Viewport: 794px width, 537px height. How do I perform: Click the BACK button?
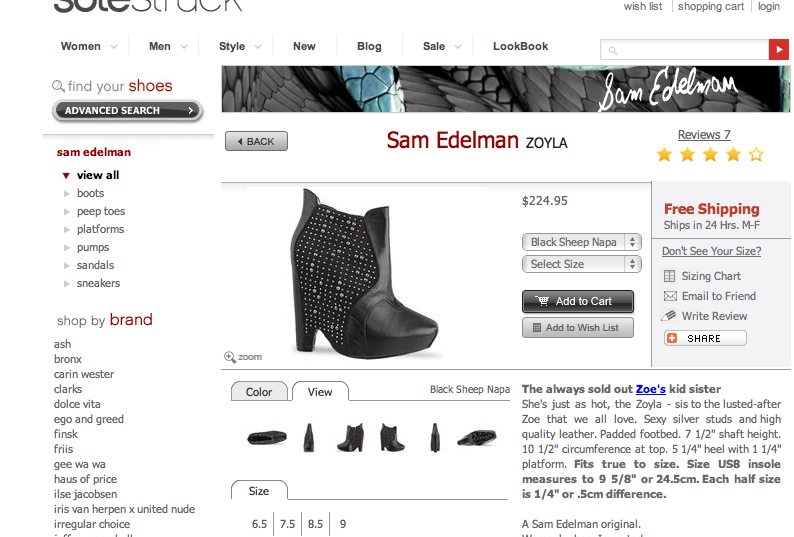click(256, 141)
